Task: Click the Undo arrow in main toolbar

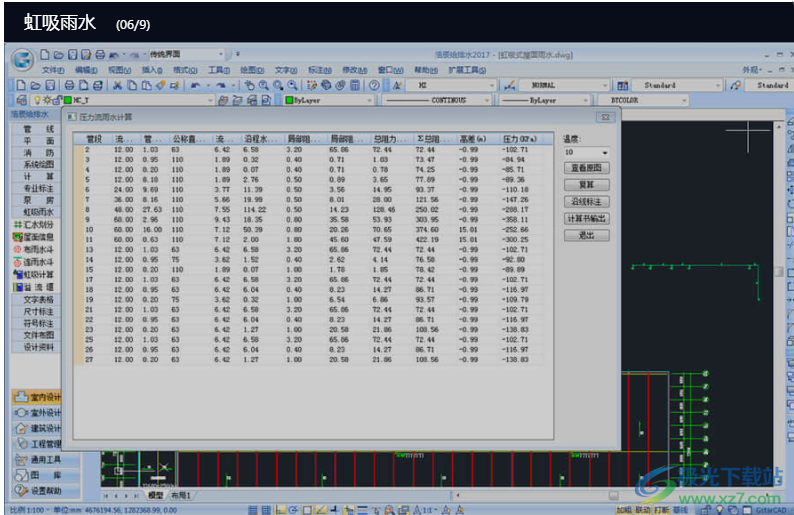Action: point(195,85)
